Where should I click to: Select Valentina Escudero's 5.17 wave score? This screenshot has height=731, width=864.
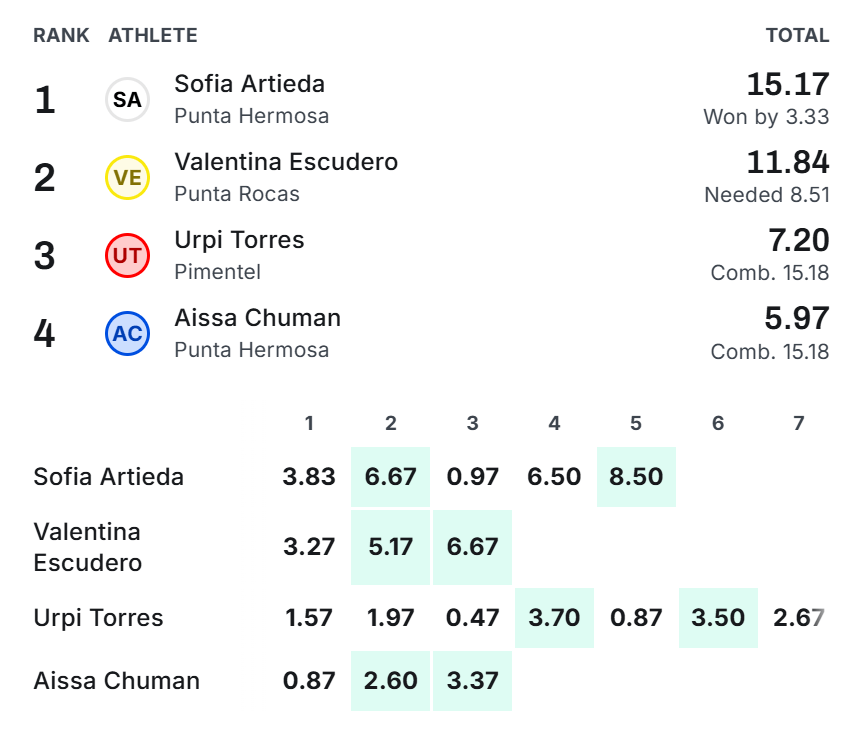click(390, 547)
